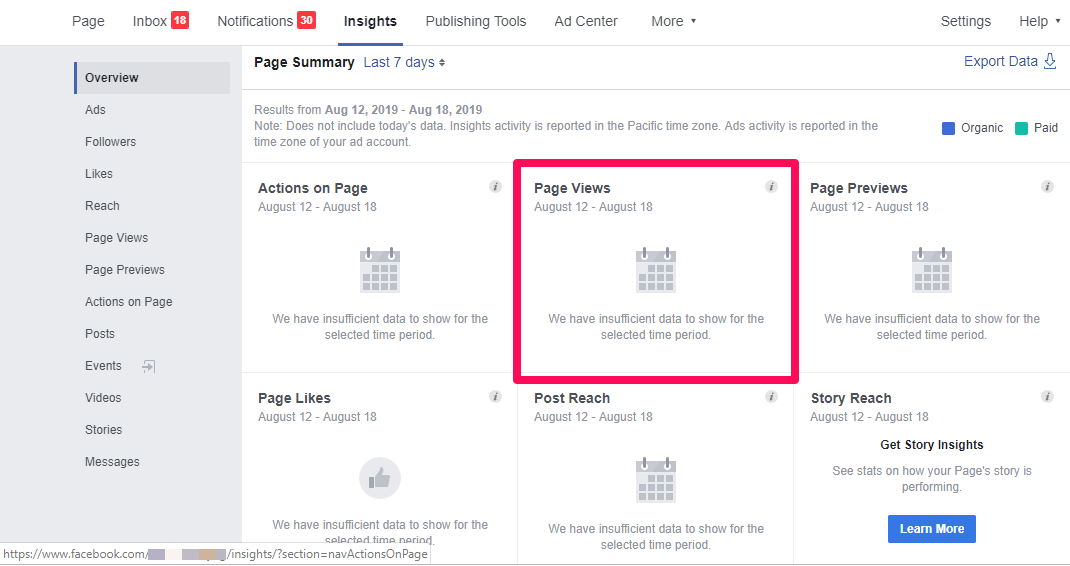This screenshot has width=1070, height=566.
Task: Expand the Help dropdown menu
Action: [1039, 21]
